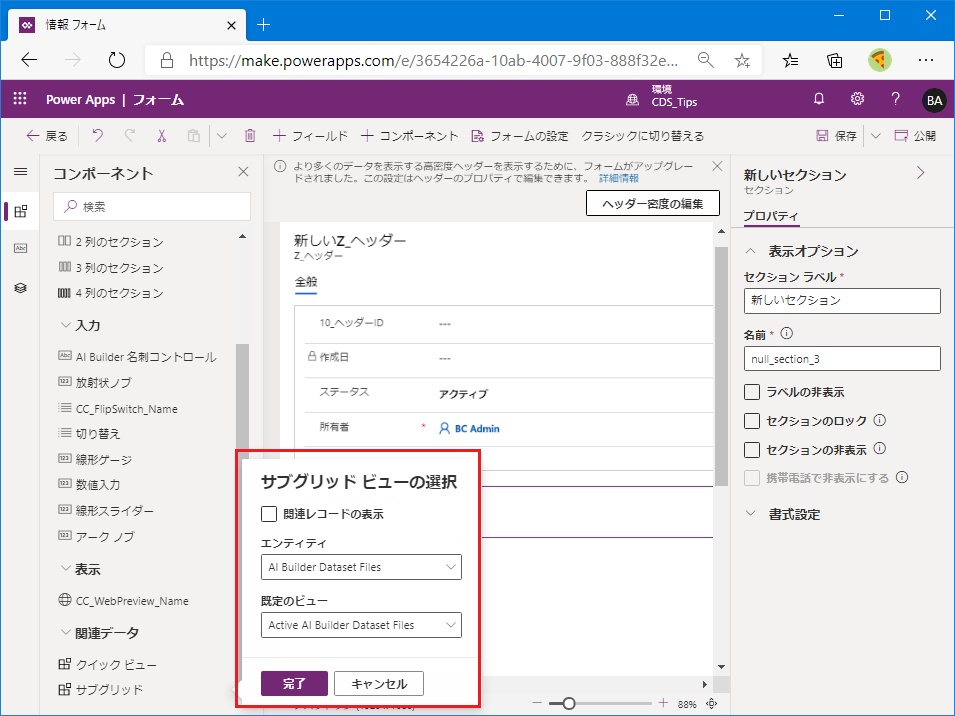Click the セクション ラベル text field
The height and width of the screenshot is (716, 955).
[842, 301]
